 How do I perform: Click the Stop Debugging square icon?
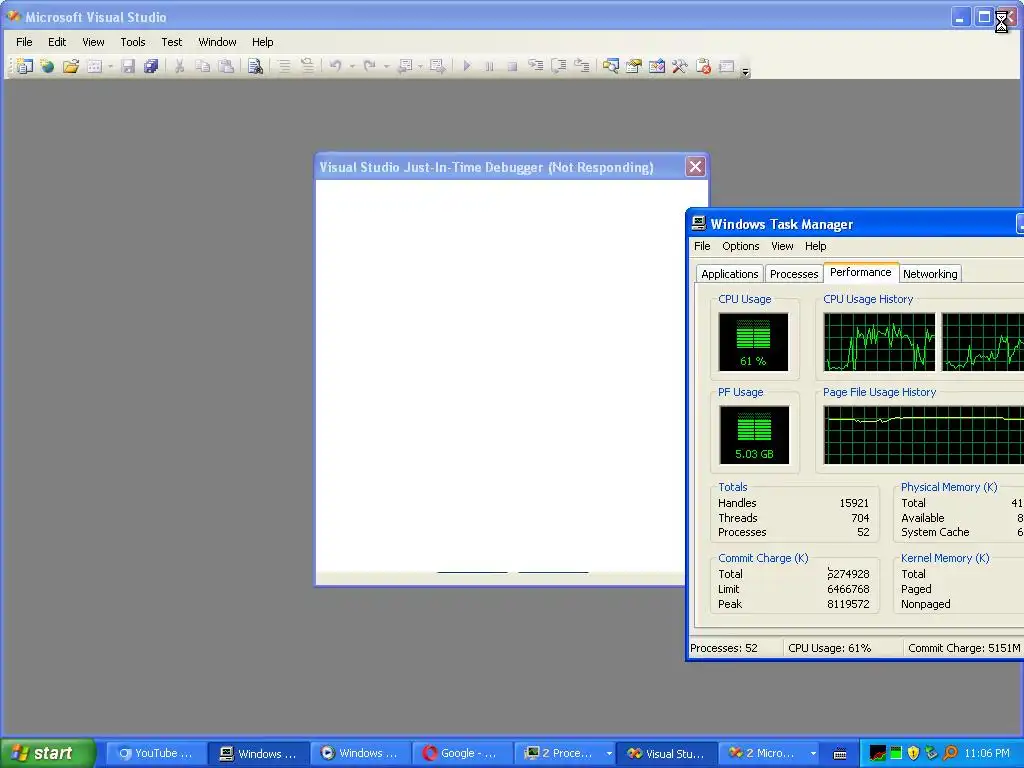pos(513,66)
